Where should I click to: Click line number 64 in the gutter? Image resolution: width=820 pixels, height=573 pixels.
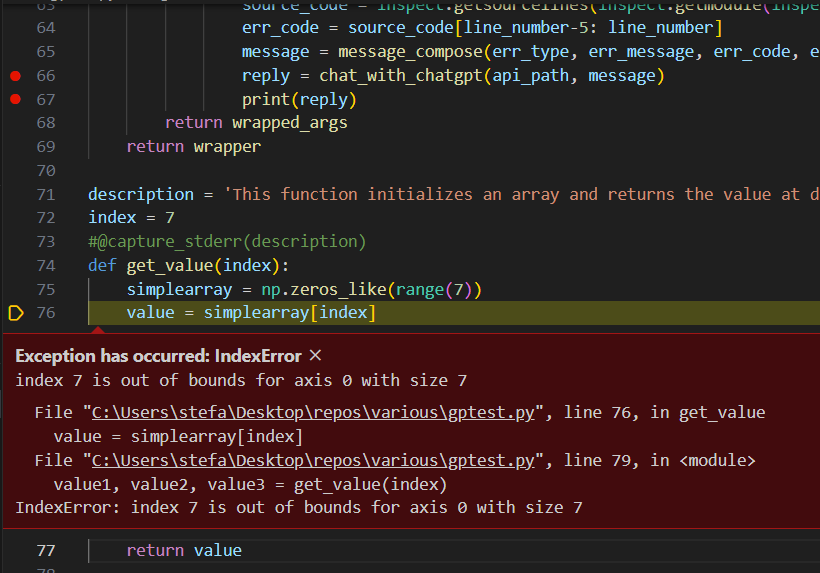point(46,28)
